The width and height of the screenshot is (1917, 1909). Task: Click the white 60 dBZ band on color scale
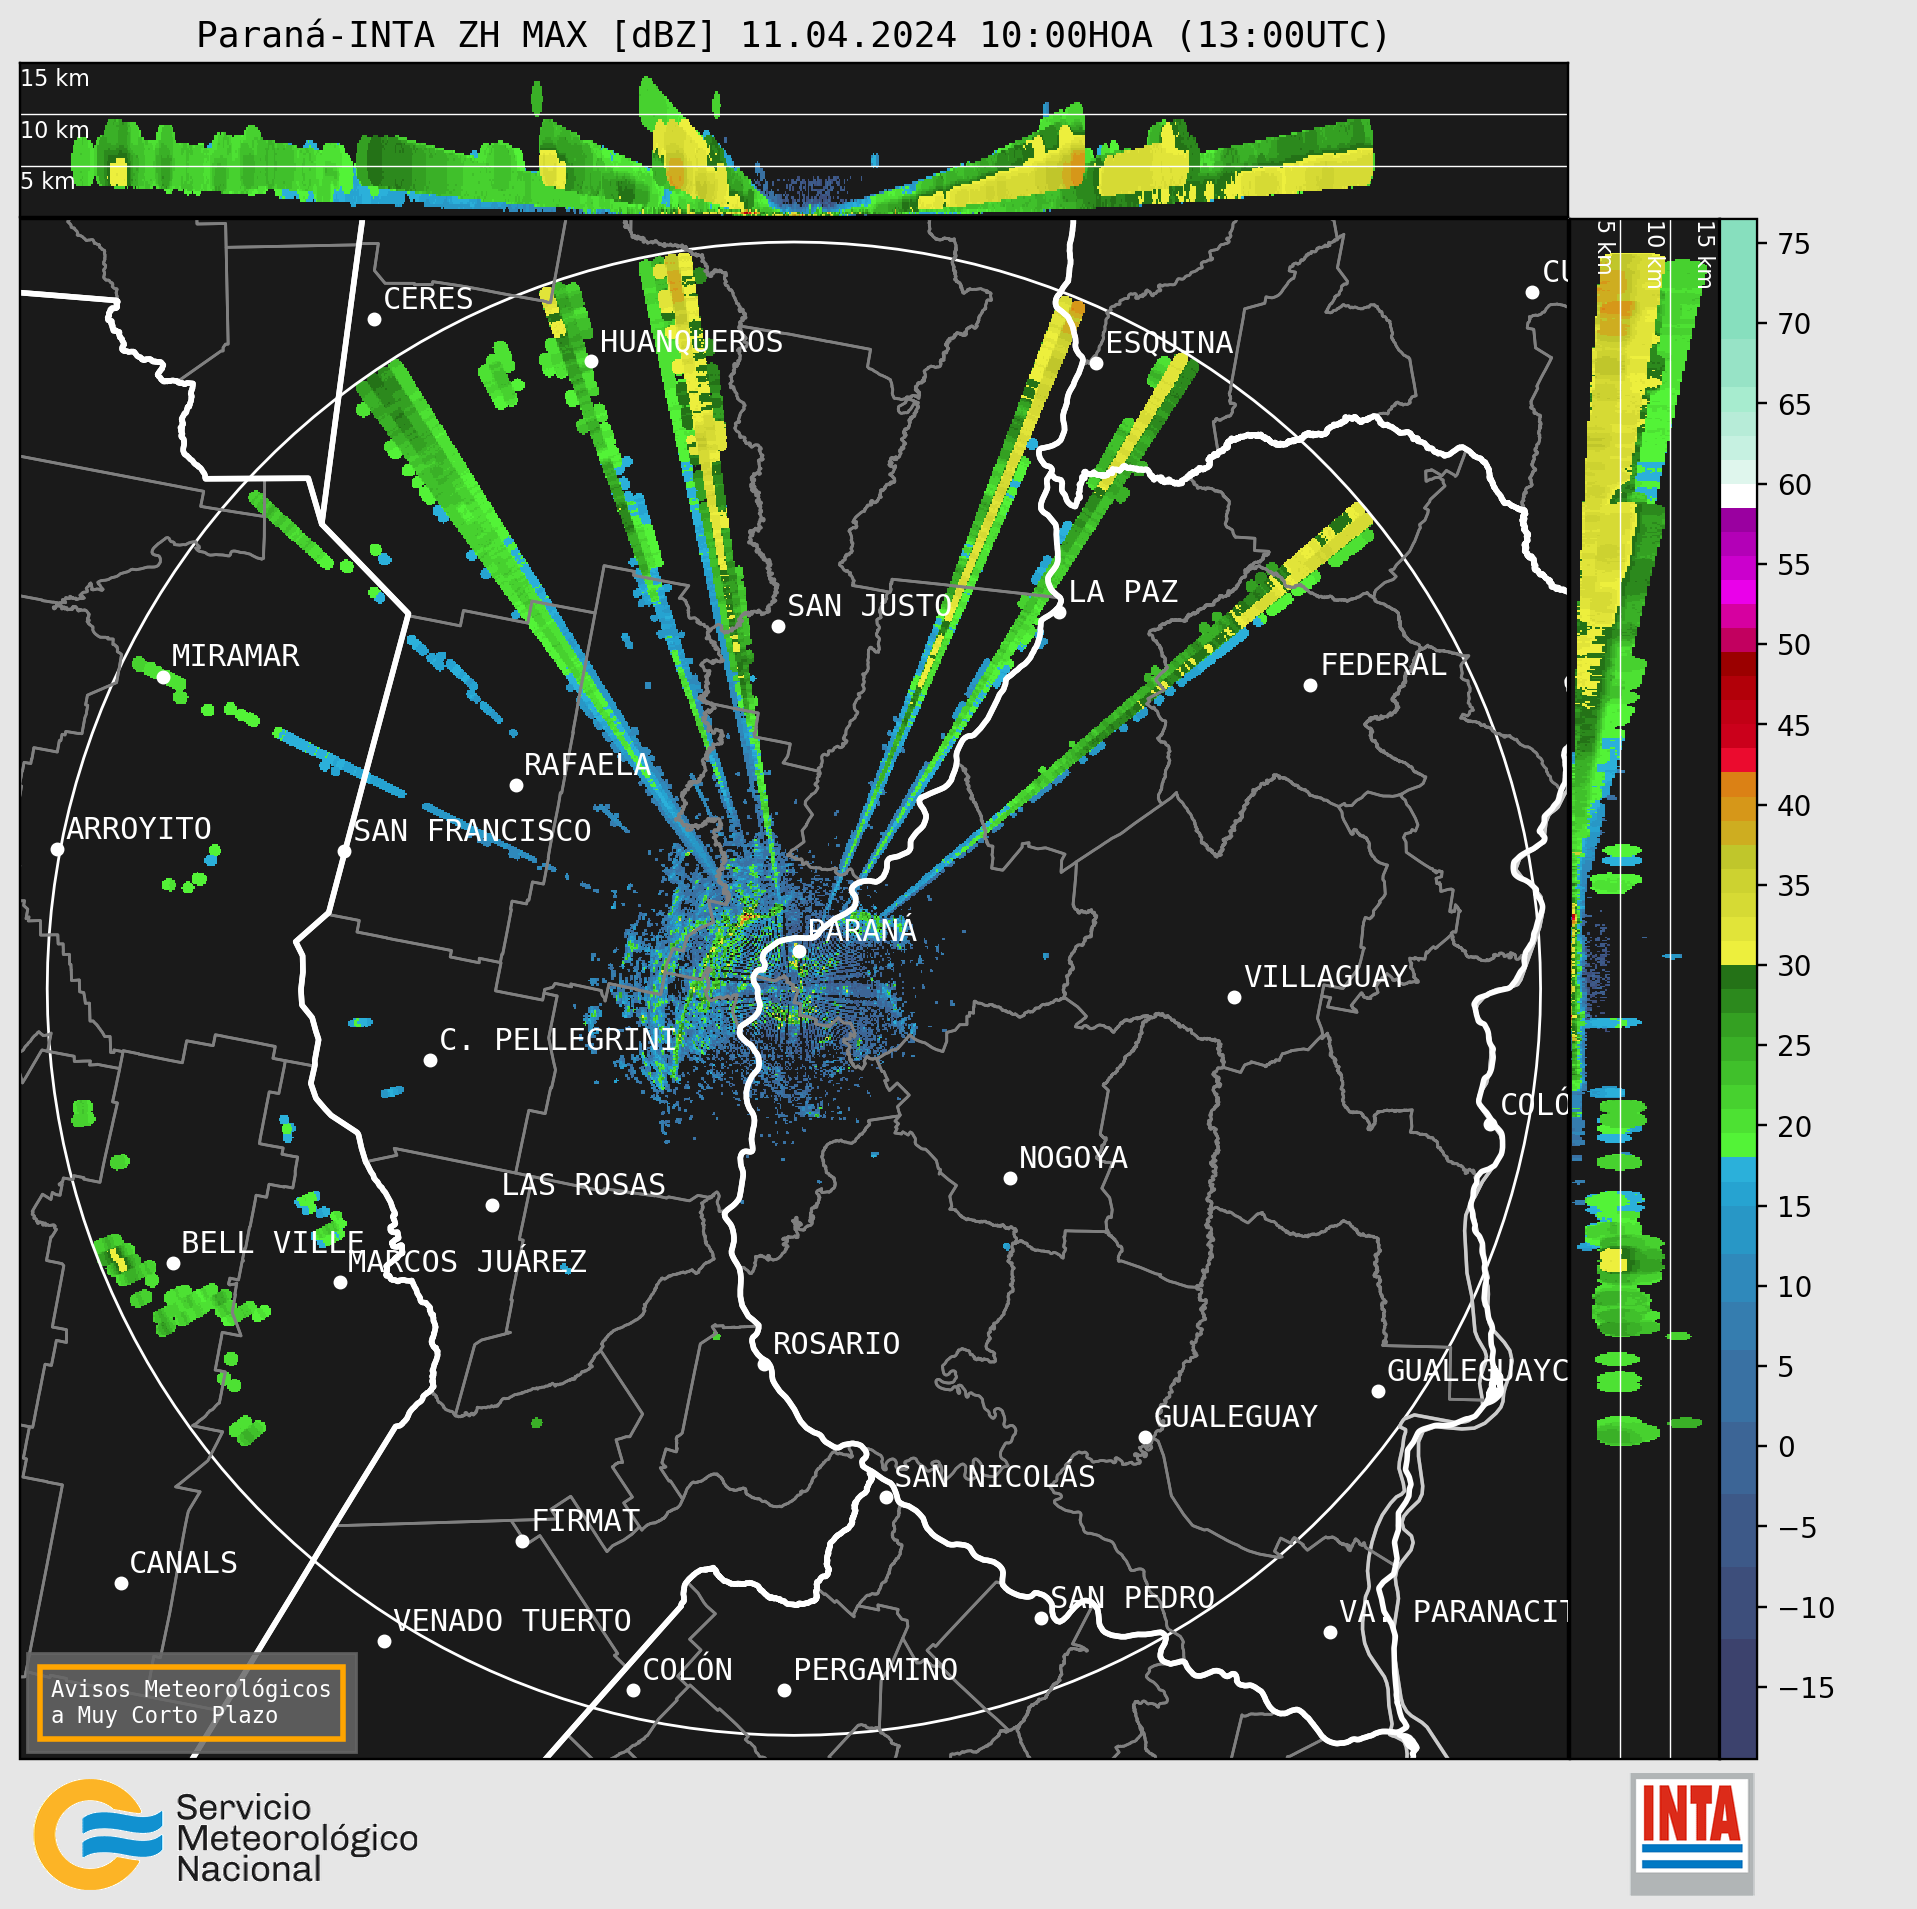(1738, 496)
